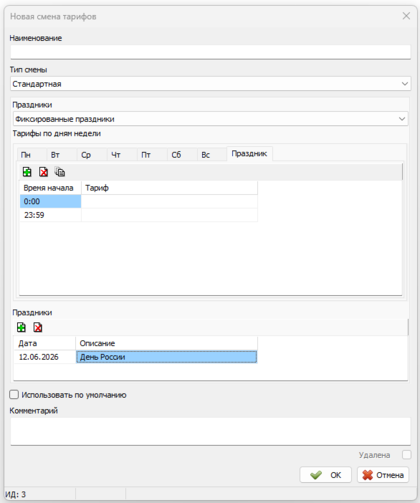Select the 12.06.2026 date cell
Screen dimensions: 420x503
tap(45, 357)
